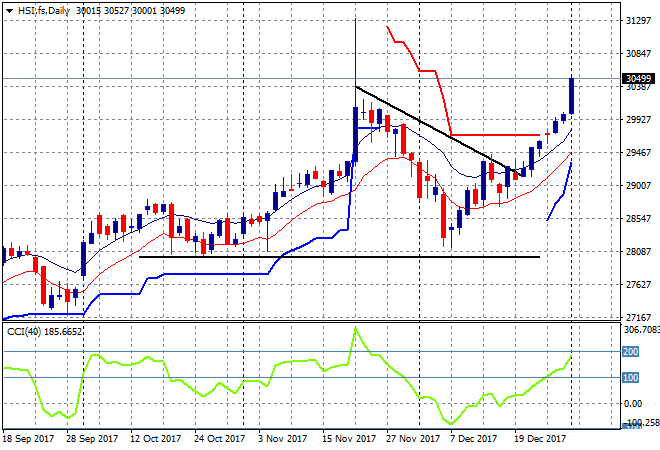The image size is (660, 450).
Task: Click the HSI,fs,Daily chart title text
Action: click(44, 11)
